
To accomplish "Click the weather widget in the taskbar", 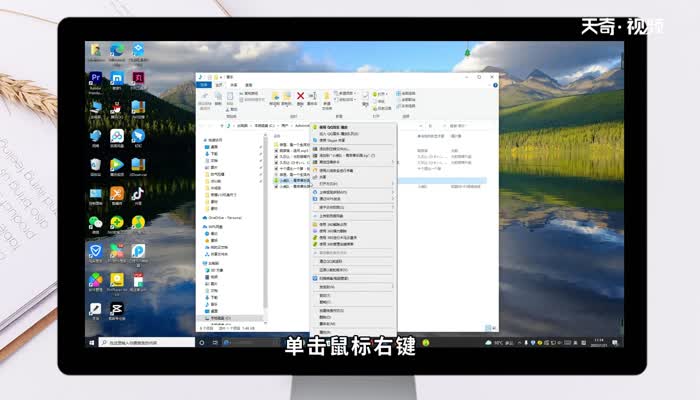I will [x=499, y=342].
